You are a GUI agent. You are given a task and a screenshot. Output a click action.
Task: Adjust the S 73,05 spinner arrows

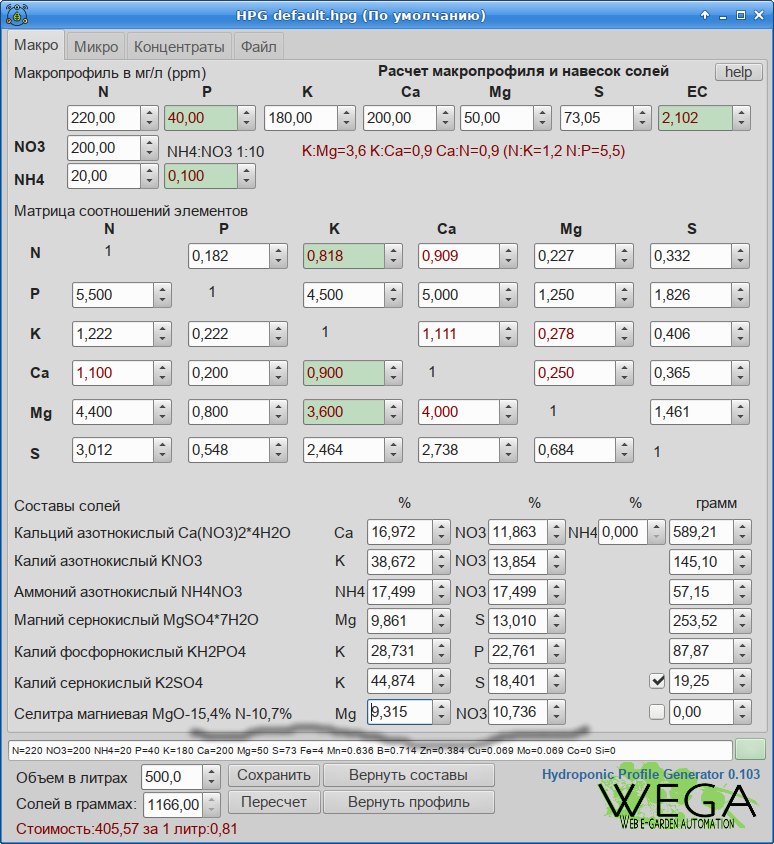[x=642, y=118]
